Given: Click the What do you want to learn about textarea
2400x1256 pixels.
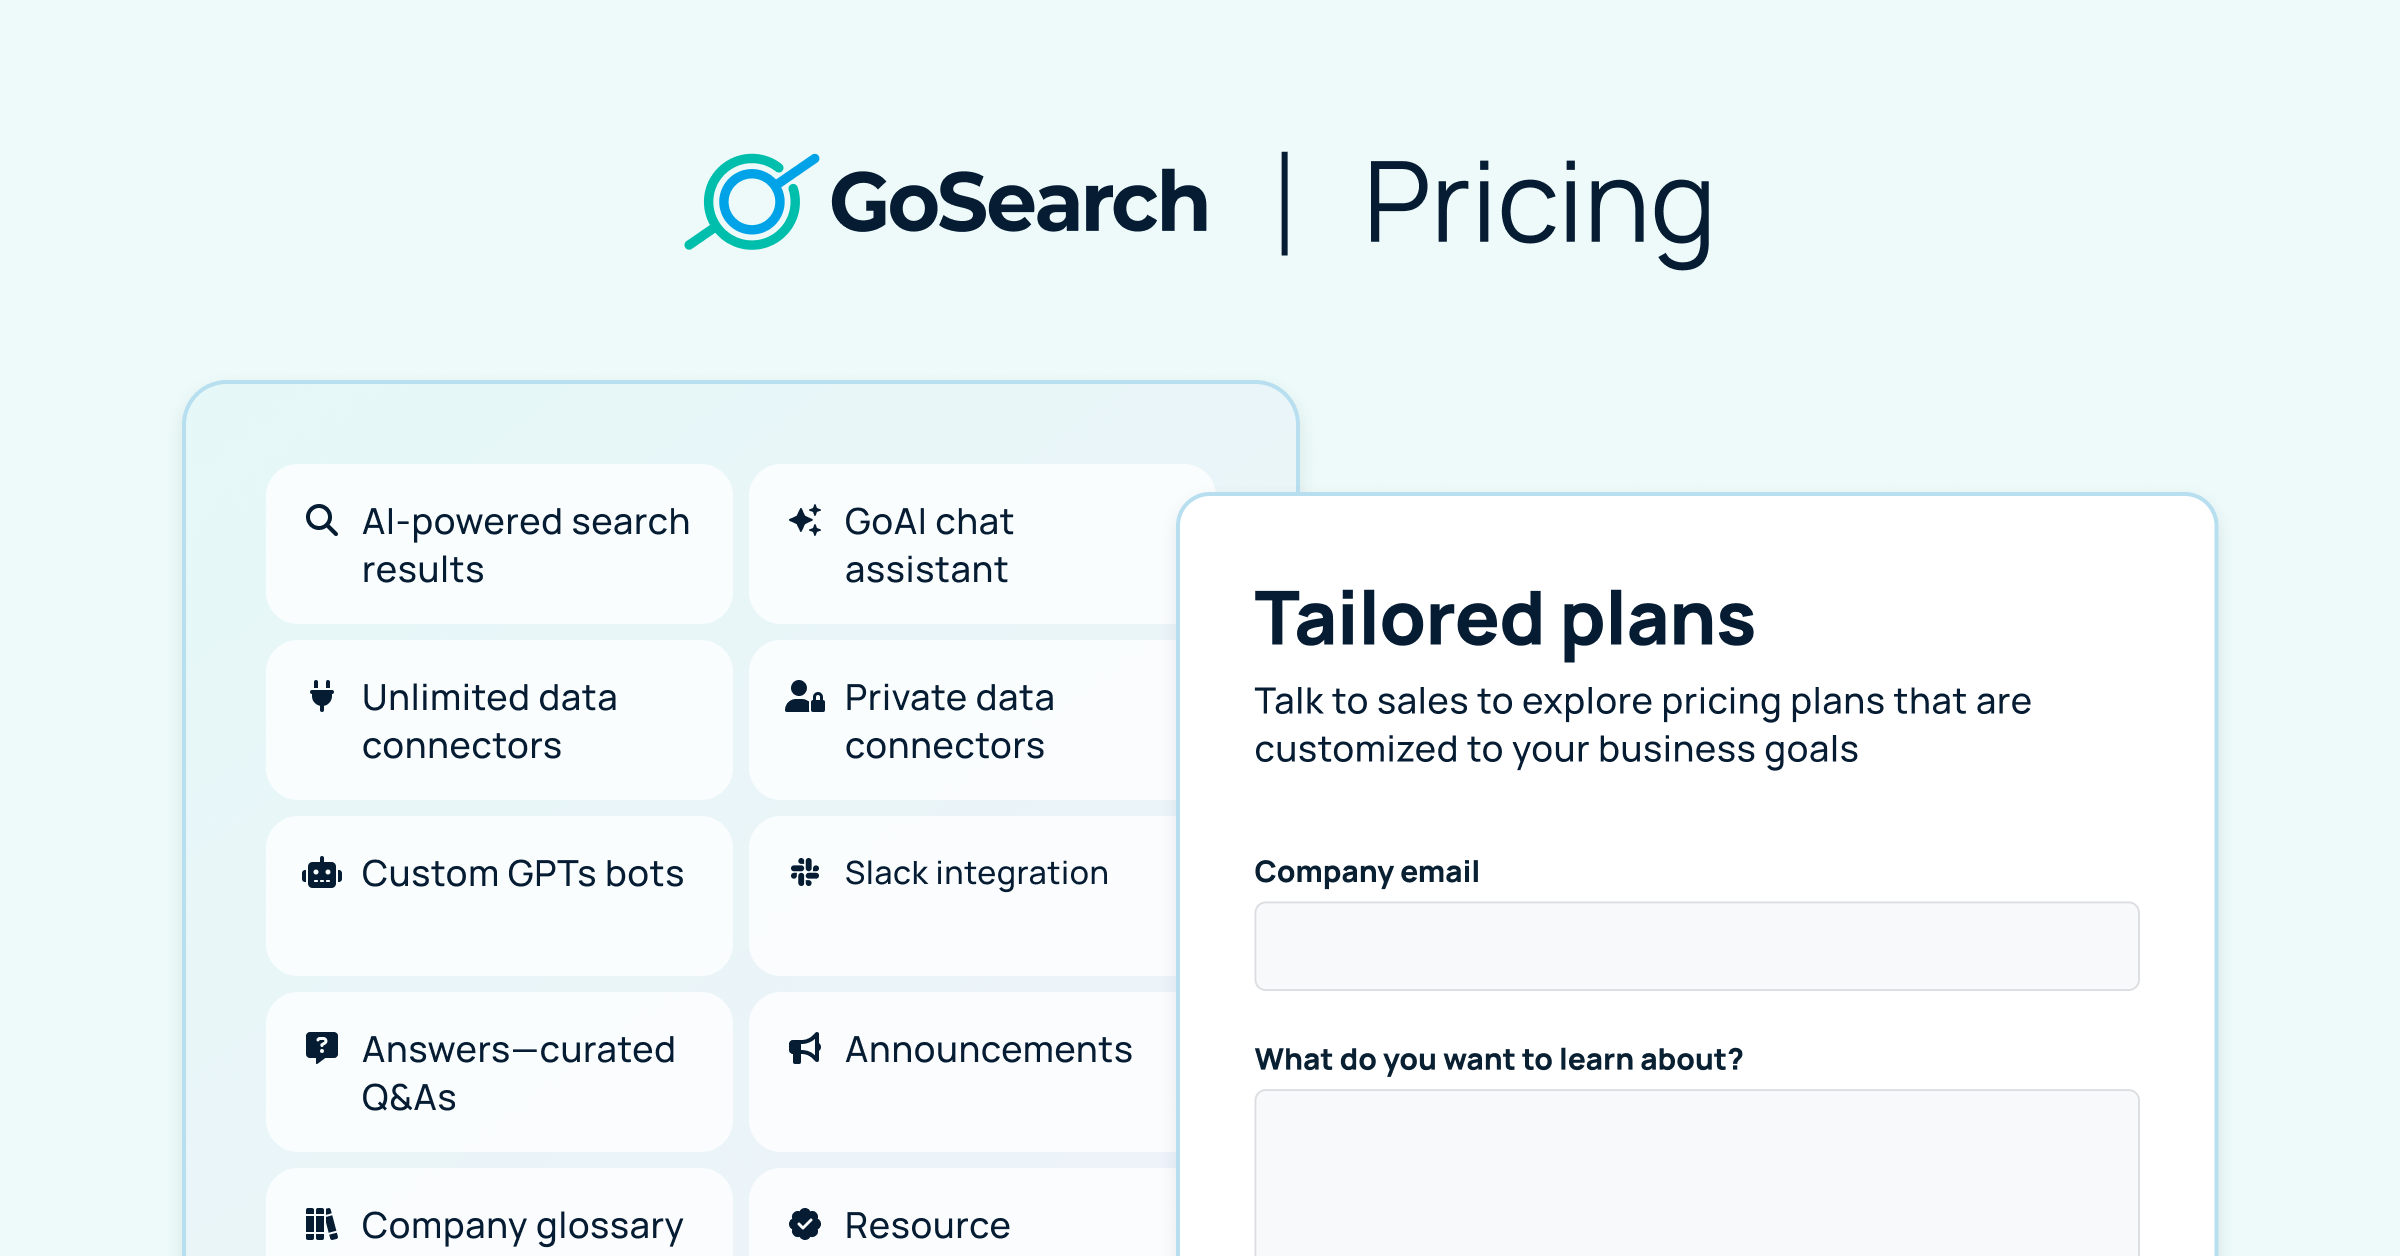Looking at the screenshot, I should [1696, 1170].
